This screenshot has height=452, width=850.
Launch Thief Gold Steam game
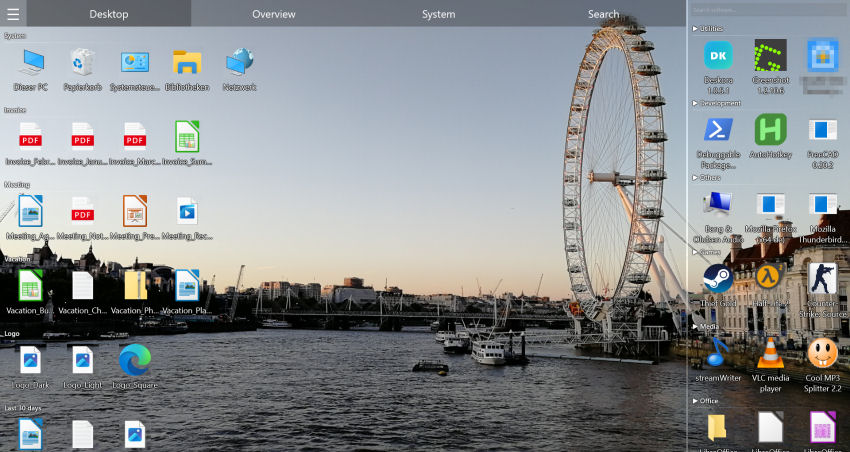[718, 285]
